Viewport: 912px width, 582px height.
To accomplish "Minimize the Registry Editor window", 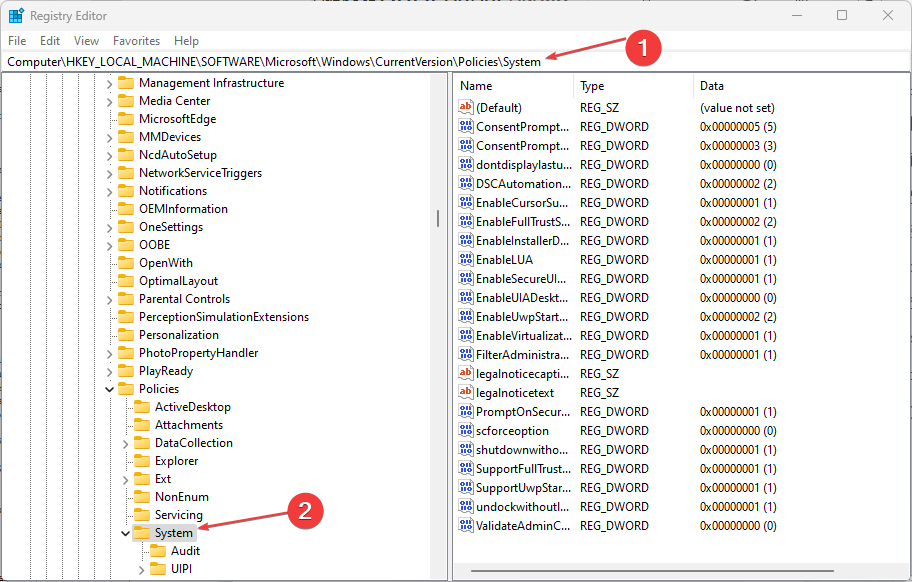I will pos(797,15).
